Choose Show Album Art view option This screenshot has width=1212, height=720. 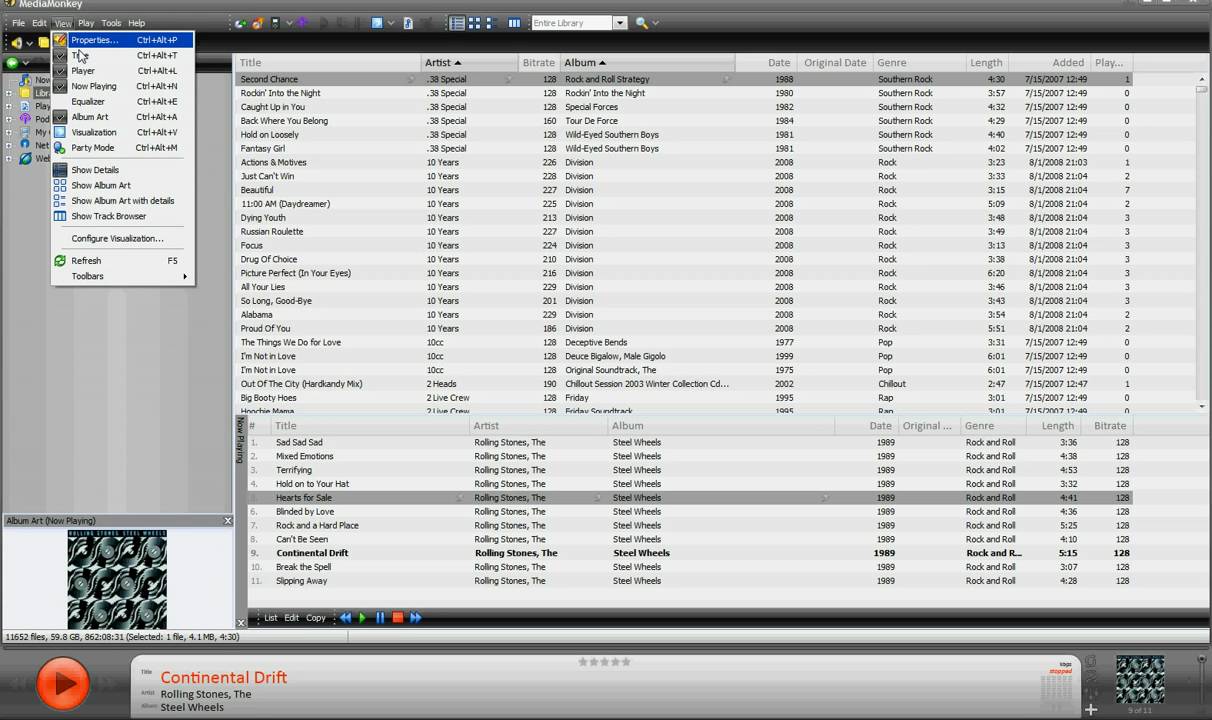tap(122, 185)
